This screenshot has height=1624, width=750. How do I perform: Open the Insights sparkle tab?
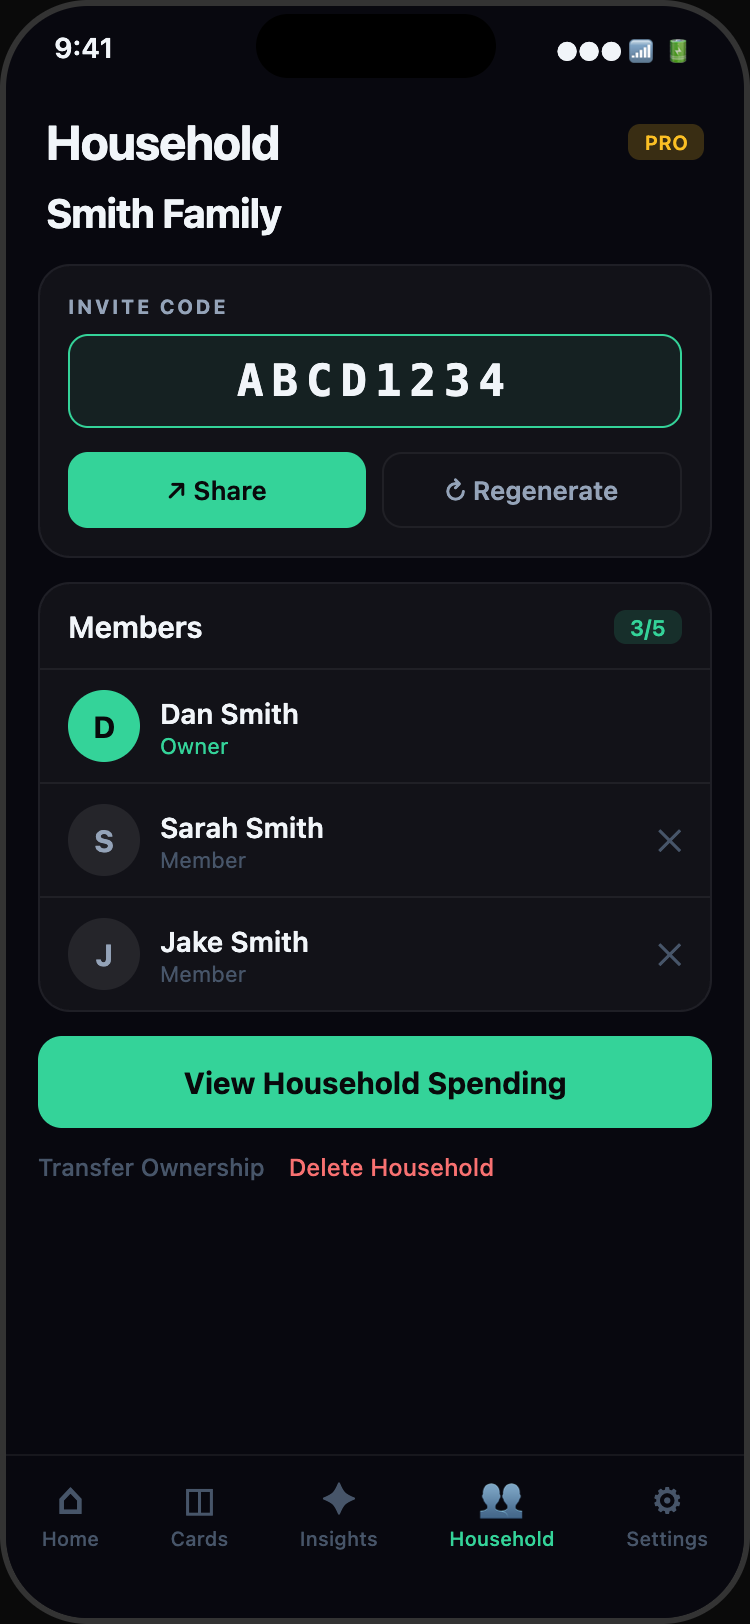[339, 1516]
